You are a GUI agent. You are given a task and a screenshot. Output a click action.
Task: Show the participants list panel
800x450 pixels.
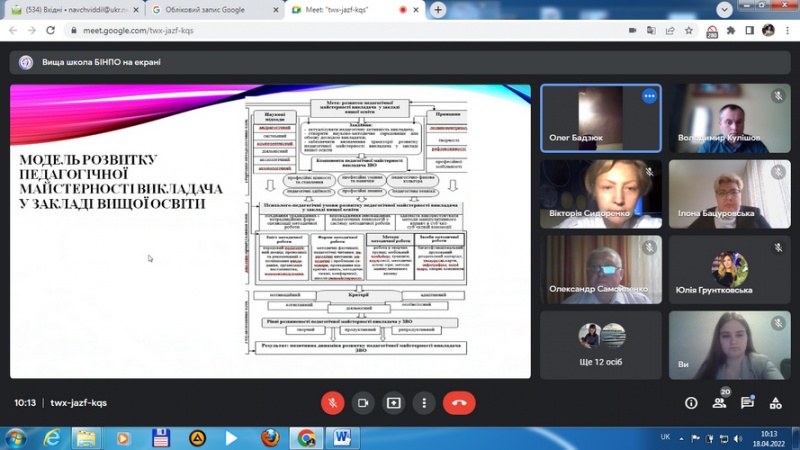point(719,403)
